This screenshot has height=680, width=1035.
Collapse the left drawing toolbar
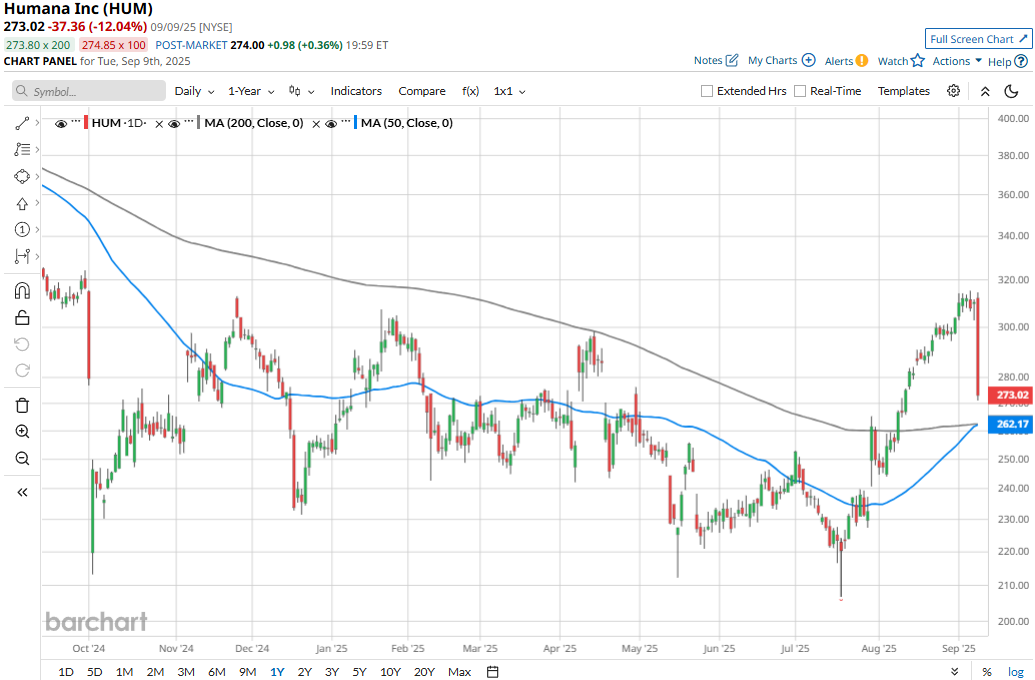click(x=22, y=492)
